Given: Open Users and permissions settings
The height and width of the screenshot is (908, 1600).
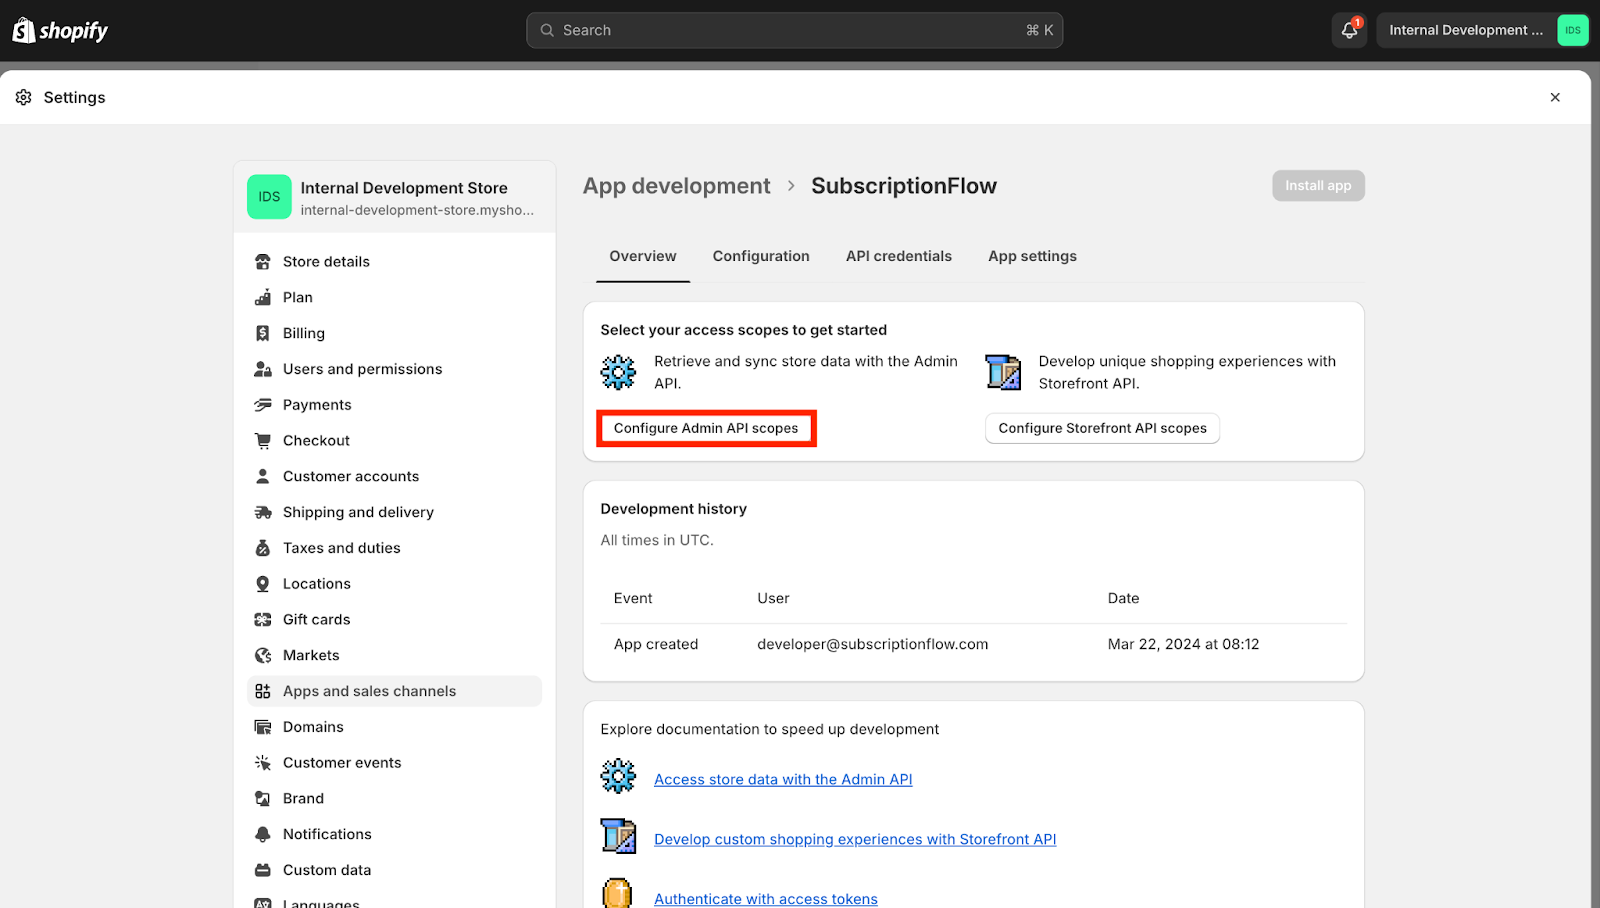Looking at the screenshot, I should tap(394, 369).
